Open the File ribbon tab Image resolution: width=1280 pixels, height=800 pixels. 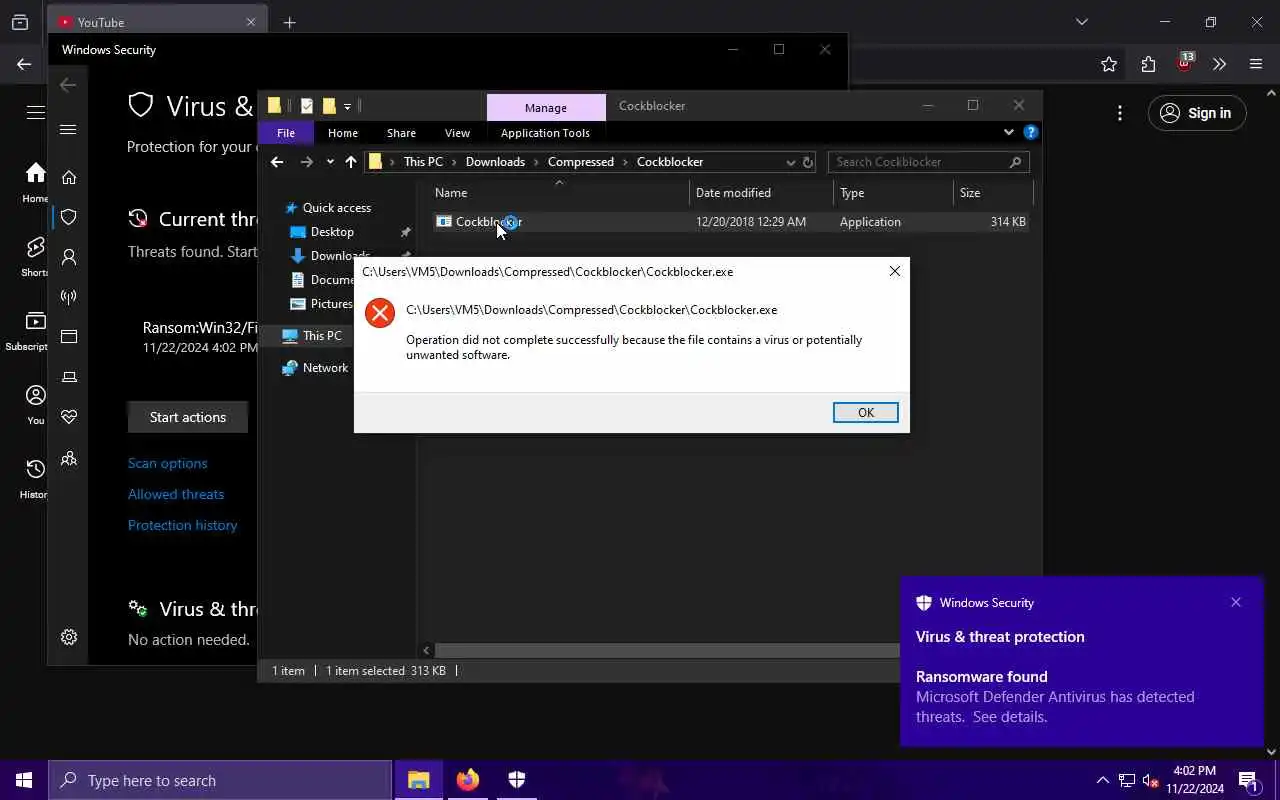pos(286,133)
